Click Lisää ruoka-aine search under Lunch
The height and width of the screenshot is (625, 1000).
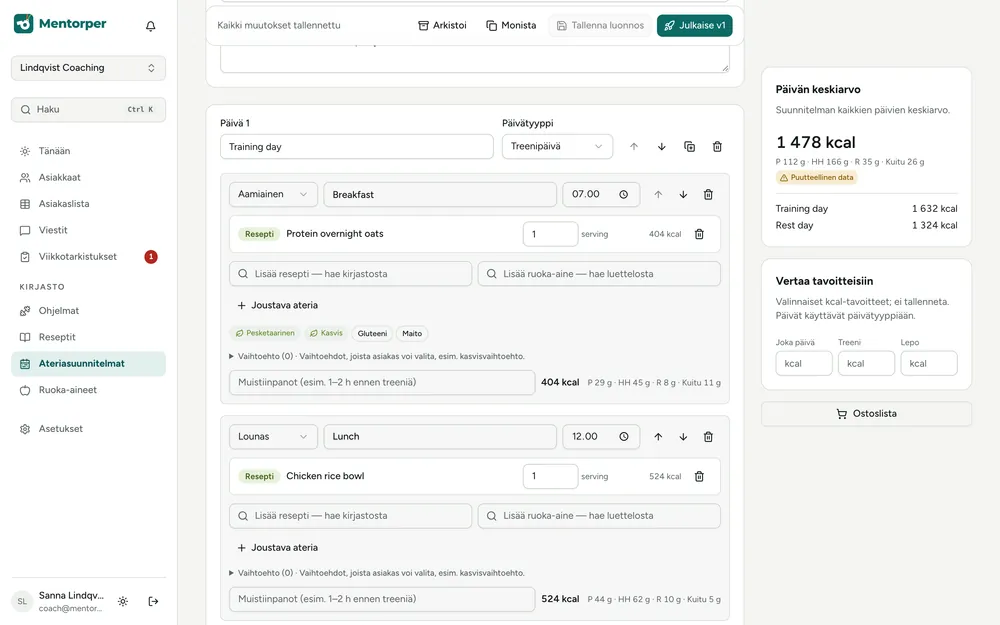(599, 516)
